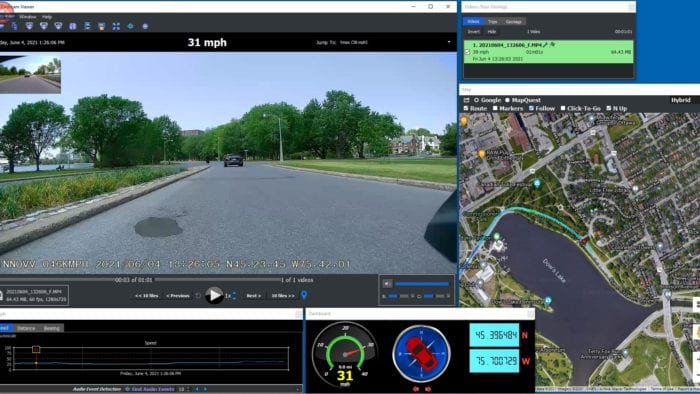The image size is (700, 394).
Task: Mute audio with the speaker icon
Action: point(387,283)
